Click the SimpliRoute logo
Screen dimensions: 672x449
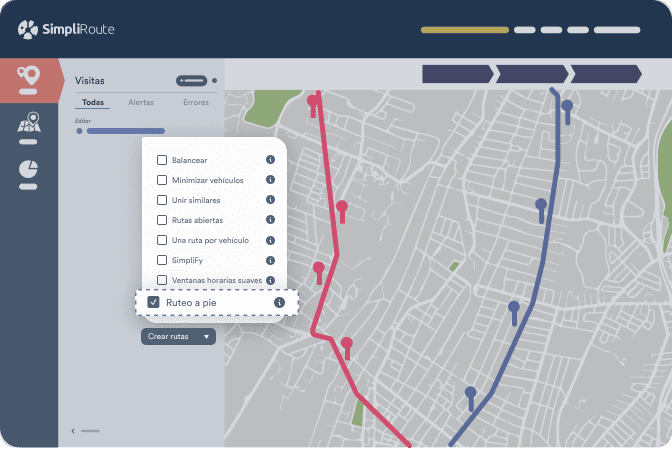point(66,29)
